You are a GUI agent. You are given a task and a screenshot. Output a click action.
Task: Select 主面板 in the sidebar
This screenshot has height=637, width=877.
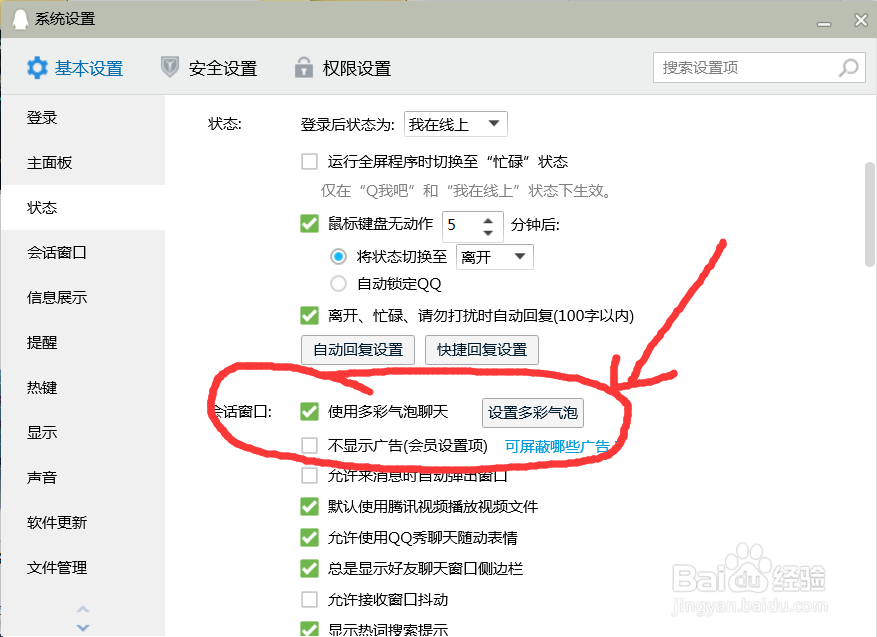(x=83, y=163)
